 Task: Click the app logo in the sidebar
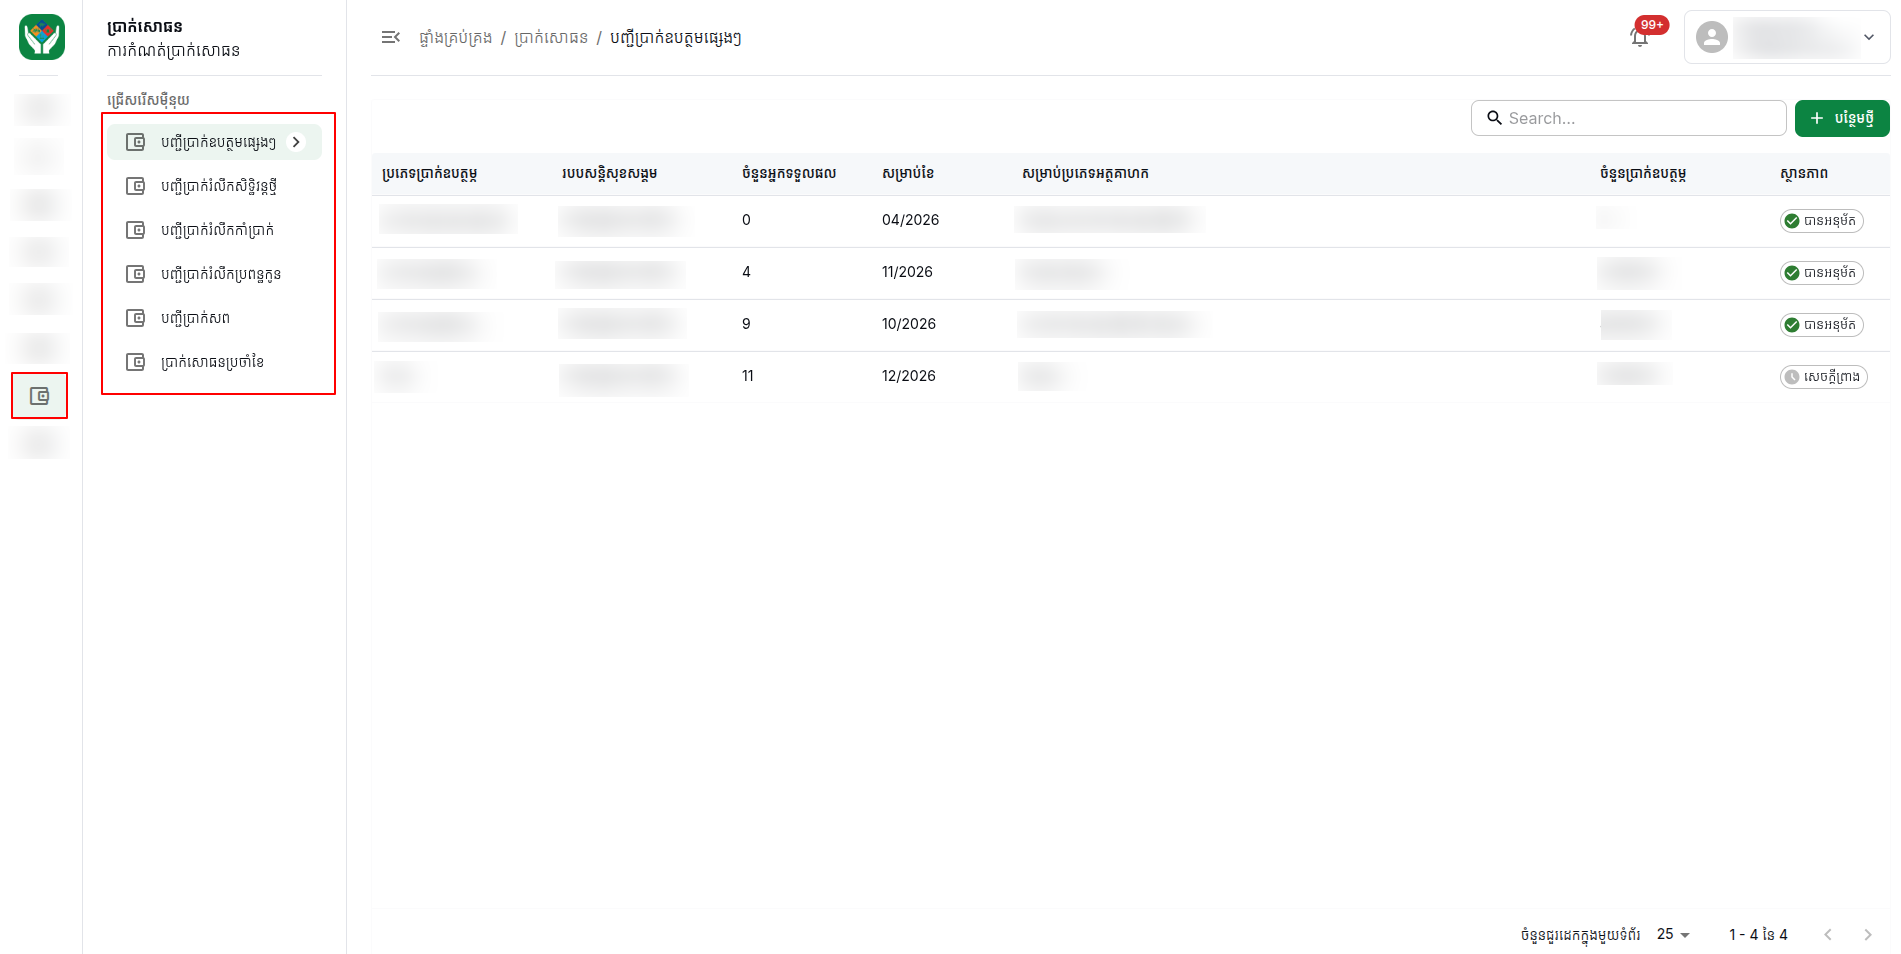[42, 37]
